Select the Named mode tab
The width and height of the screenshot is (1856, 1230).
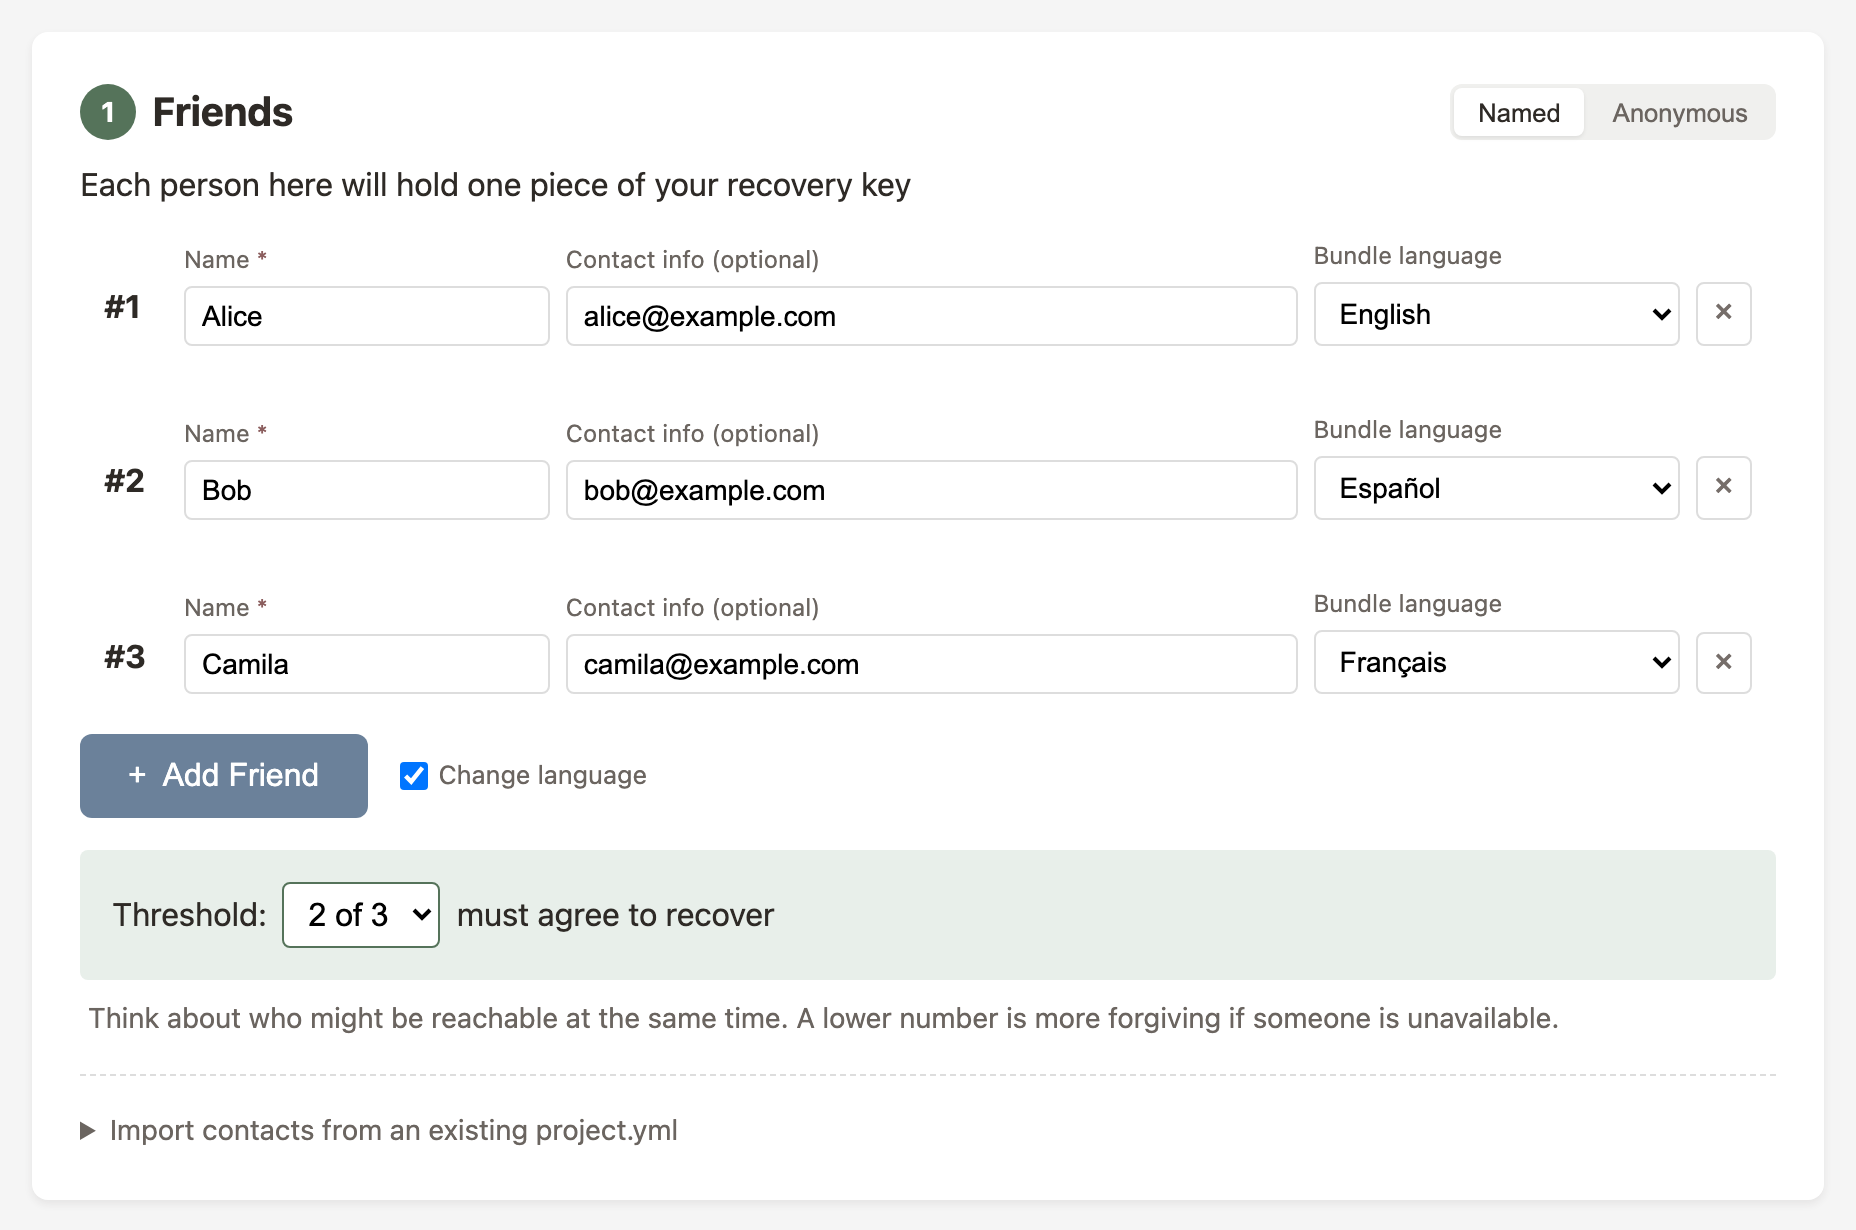(x=1517, y=113)
